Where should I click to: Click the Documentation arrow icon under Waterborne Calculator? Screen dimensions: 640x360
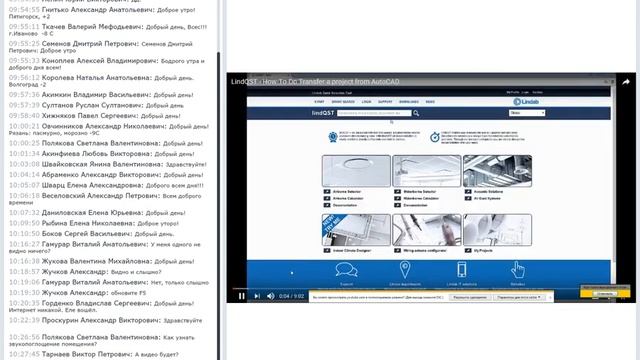pos(398,205)
